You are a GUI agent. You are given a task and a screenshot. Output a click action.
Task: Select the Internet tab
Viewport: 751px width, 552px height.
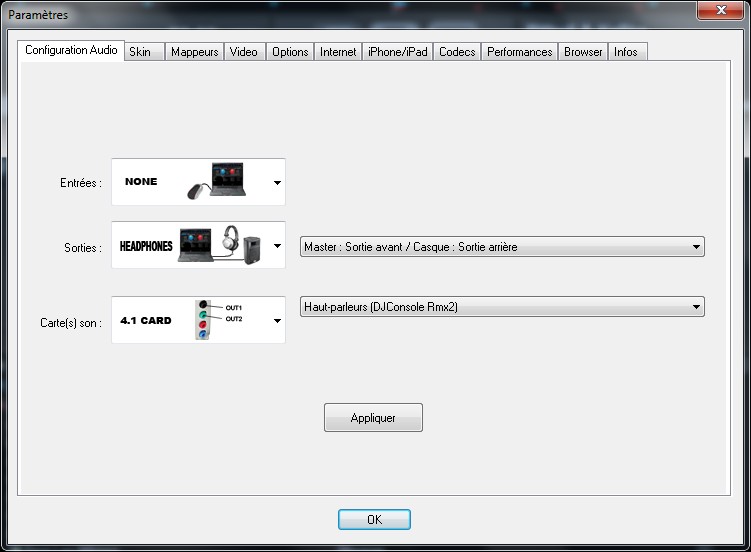(x=338, y=52)
